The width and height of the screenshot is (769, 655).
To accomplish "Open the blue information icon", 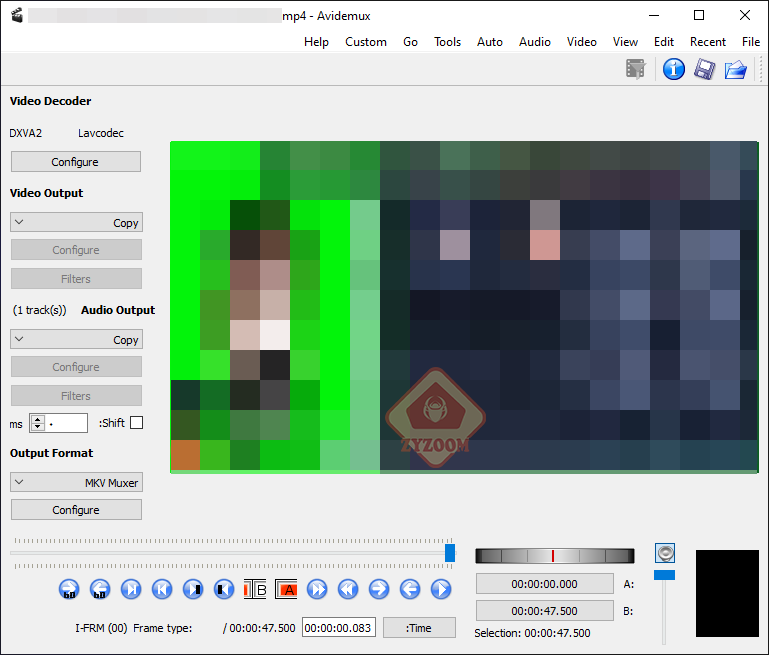I will [x=674, y=69].
